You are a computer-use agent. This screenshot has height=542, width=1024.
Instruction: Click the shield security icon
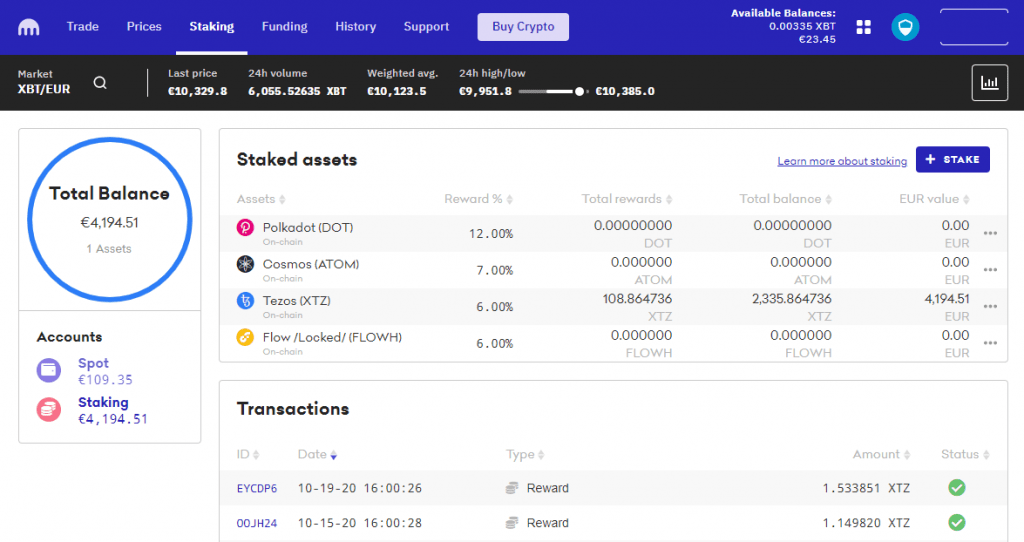[x=905, y=27]
